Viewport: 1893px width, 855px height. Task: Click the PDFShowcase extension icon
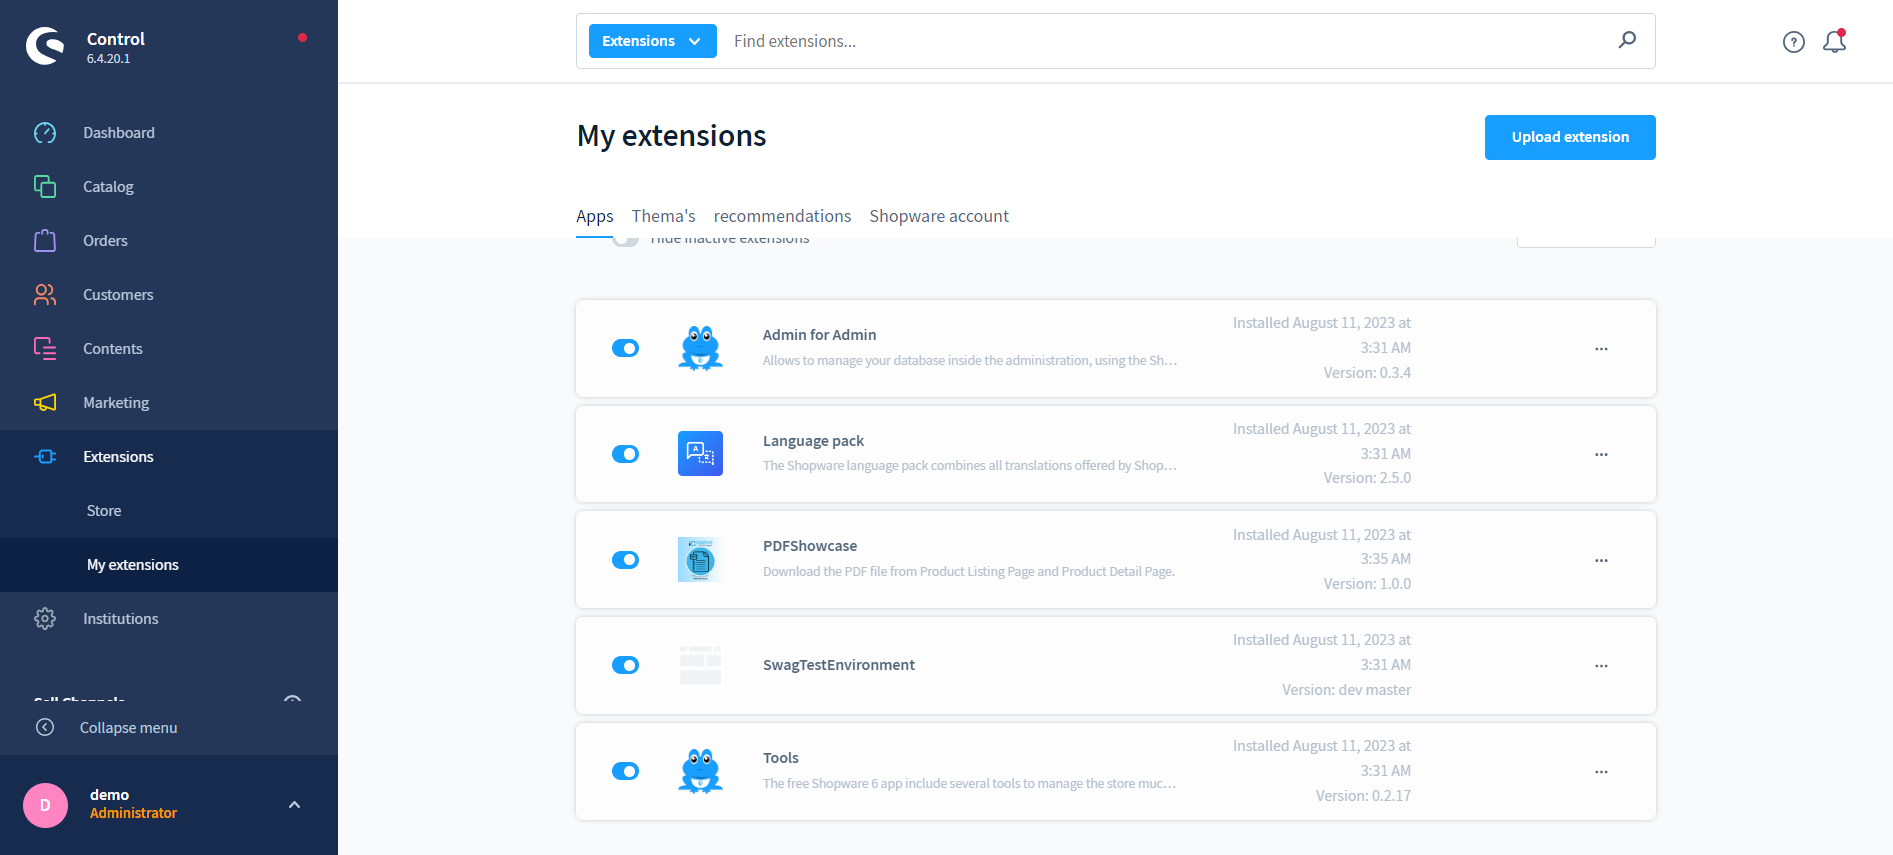700,560
